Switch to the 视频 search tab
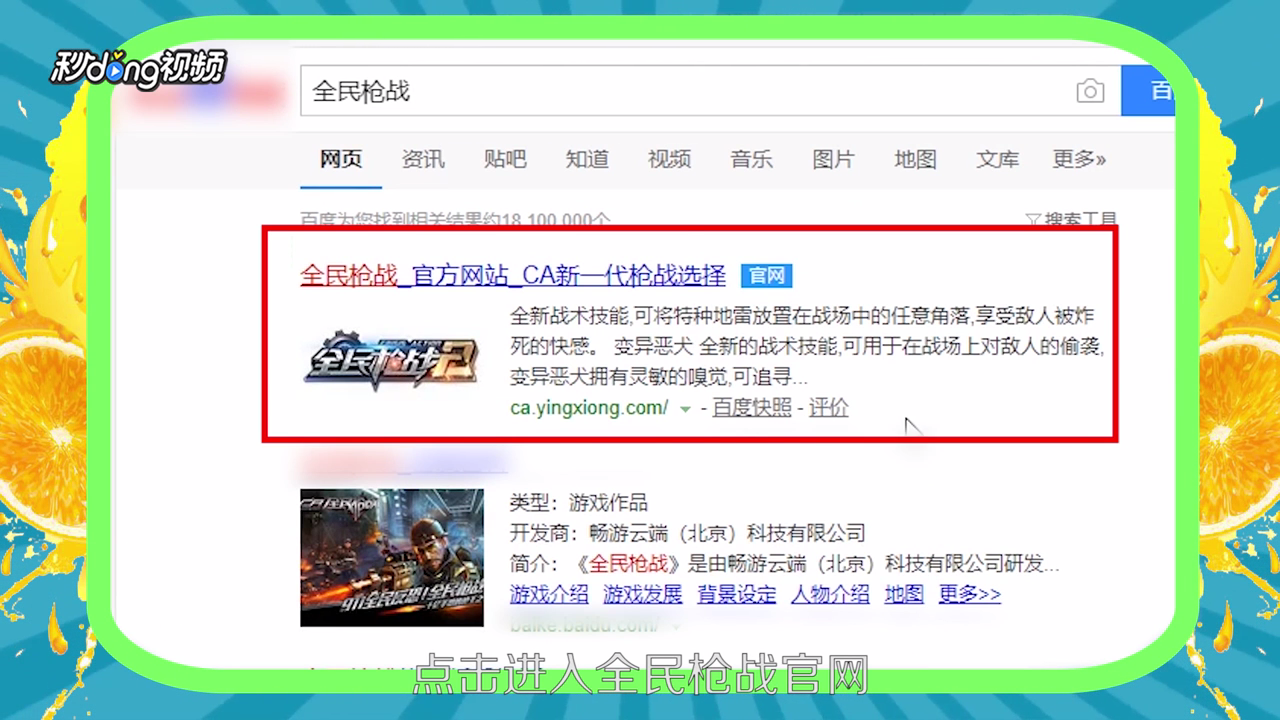This screenshot has width=1280, height=720. click(668, 160)
